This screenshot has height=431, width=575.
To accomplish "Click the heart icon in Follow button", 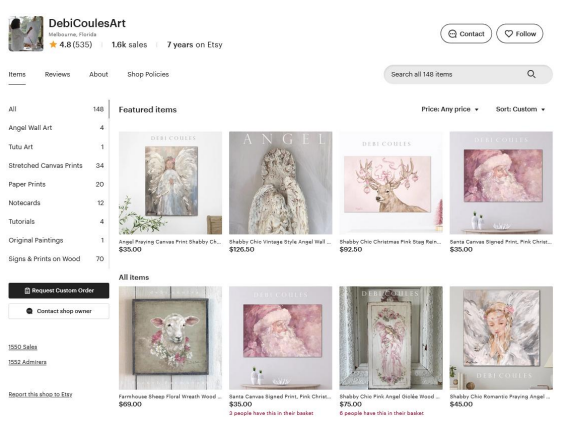I will 509,34.
